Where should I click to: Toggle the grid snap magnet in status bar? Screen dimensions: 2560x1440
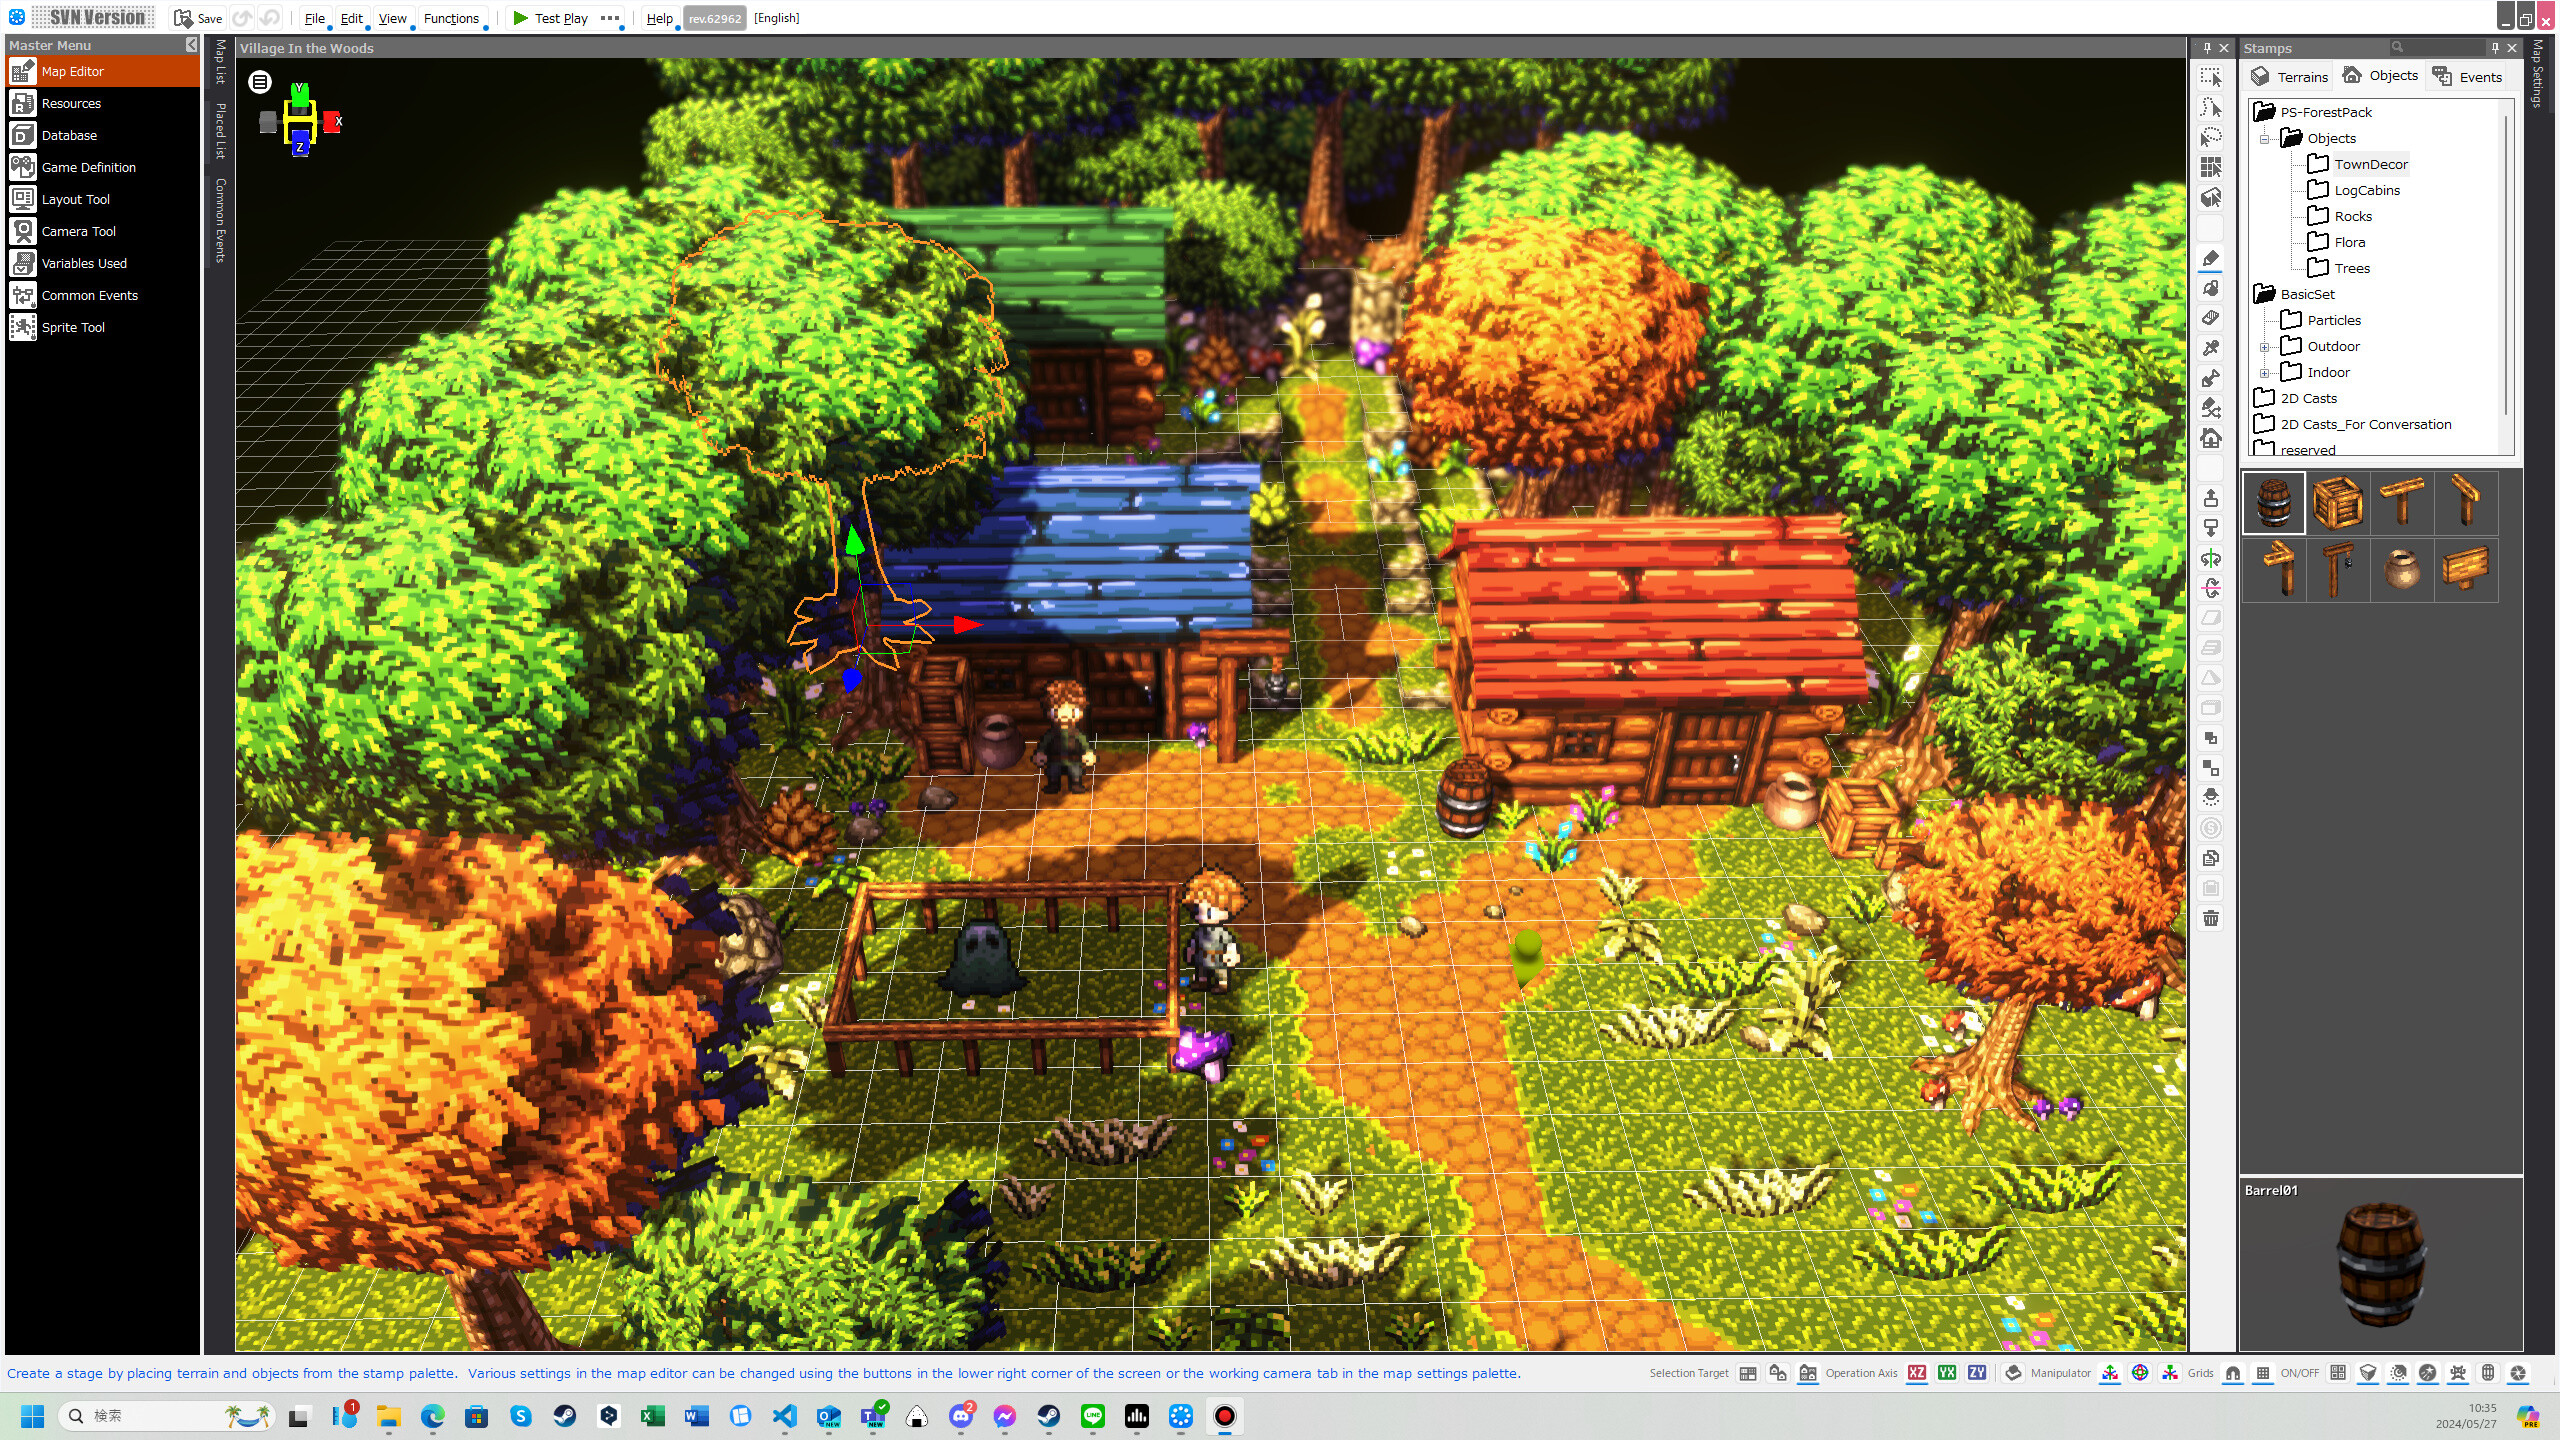pos(2232,1373)
